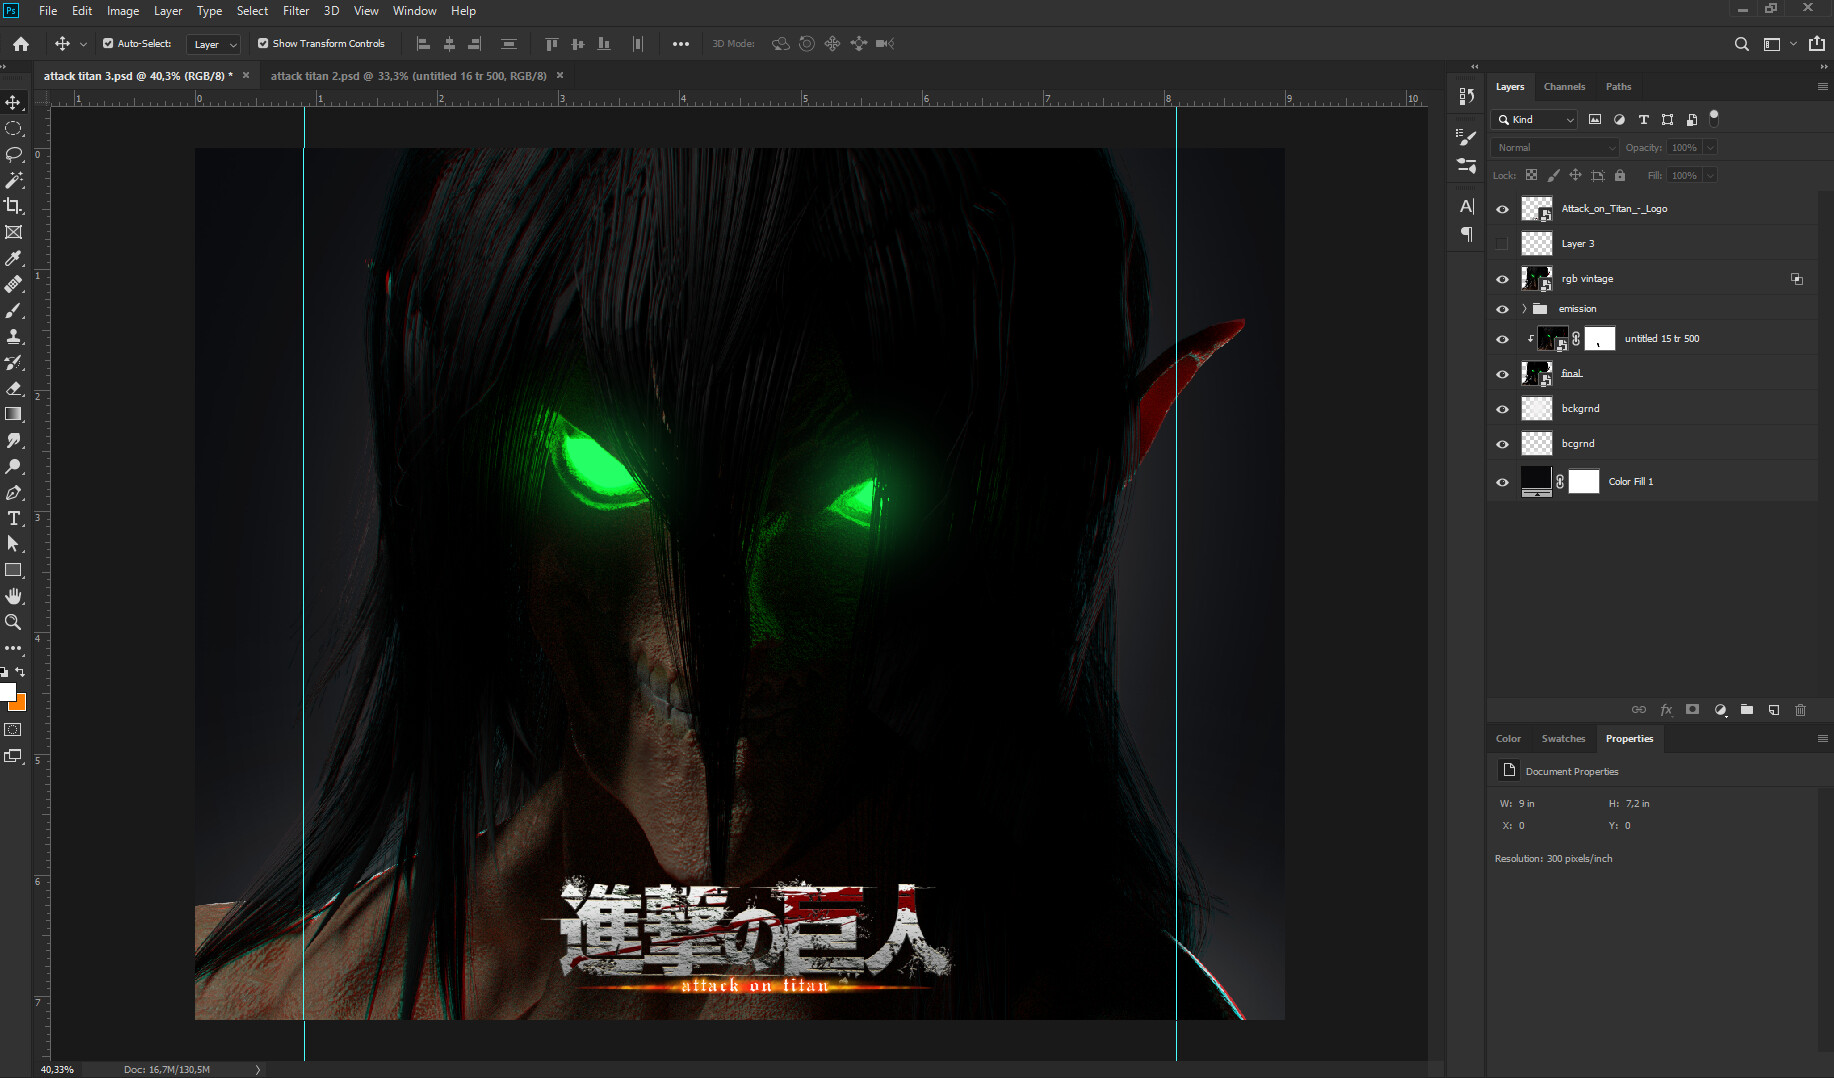Select the Hand tool
Image resolution: width=1834 pixels, height=1078 pixels.
point(13,596)
